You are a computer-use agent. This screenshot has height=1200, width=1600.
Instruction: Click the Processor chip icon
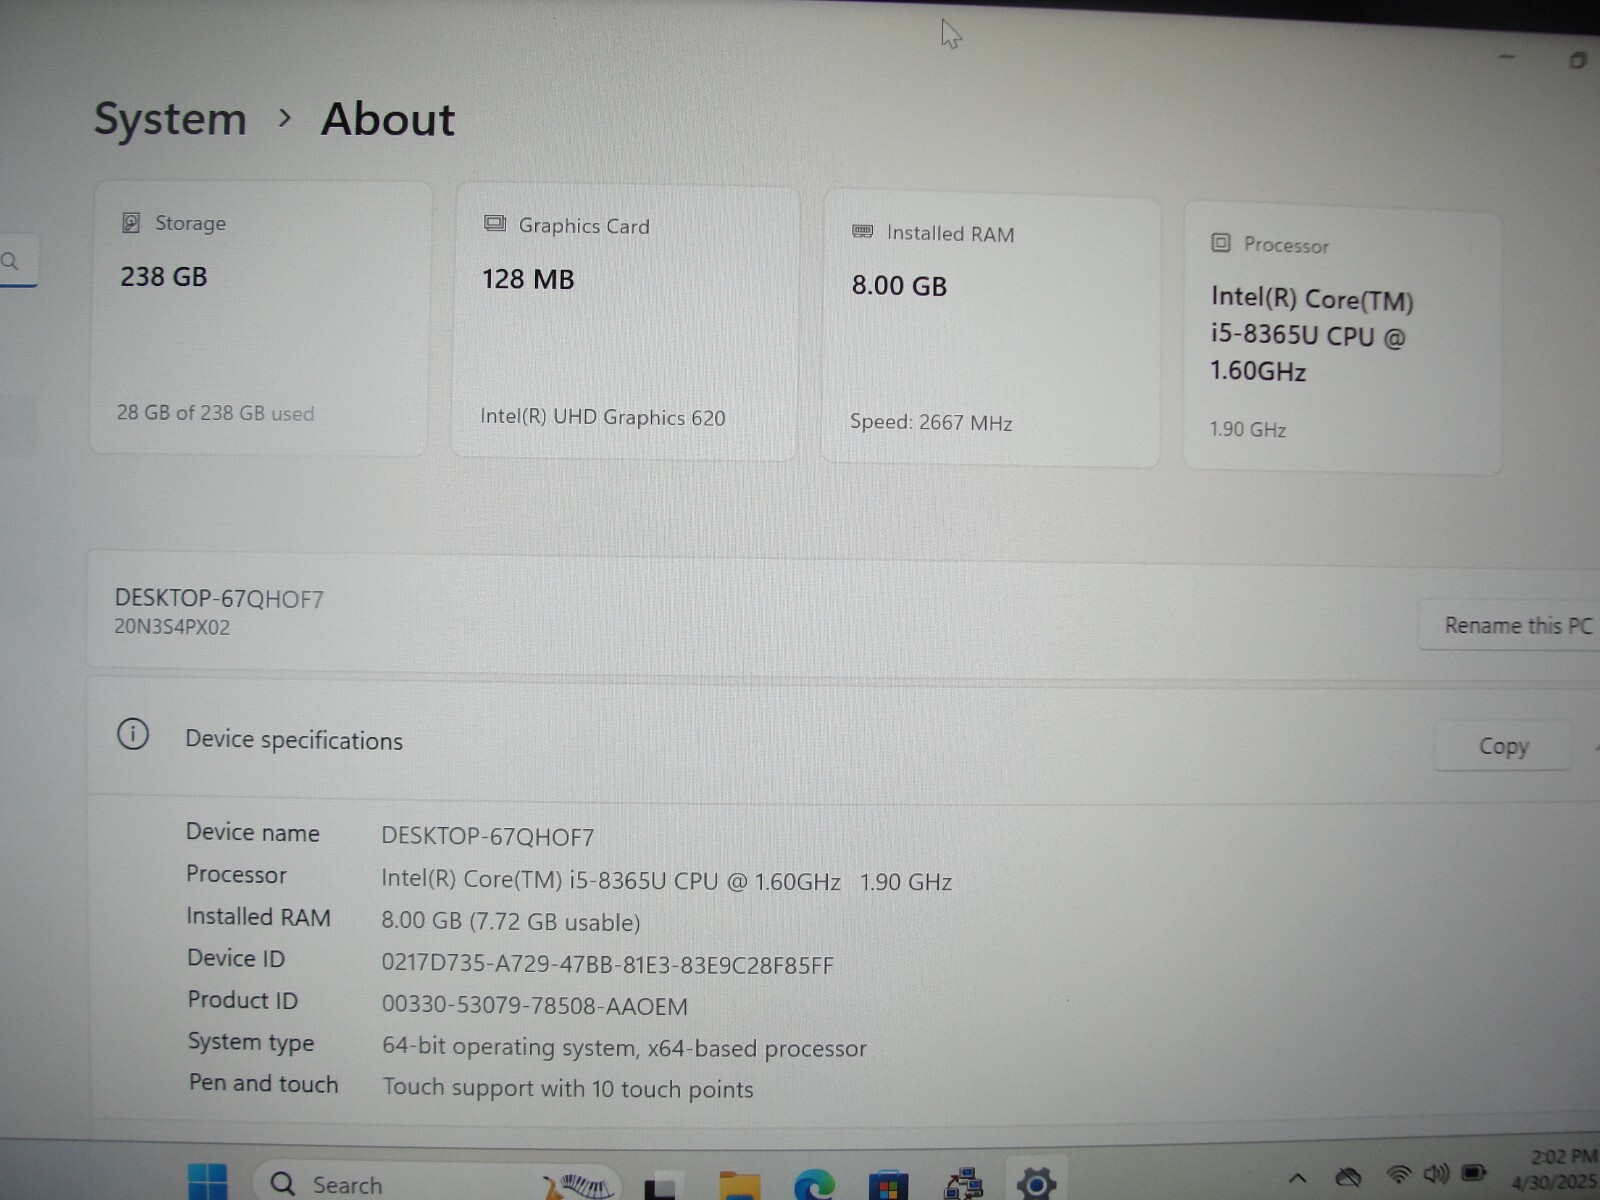pos(1220,243)
